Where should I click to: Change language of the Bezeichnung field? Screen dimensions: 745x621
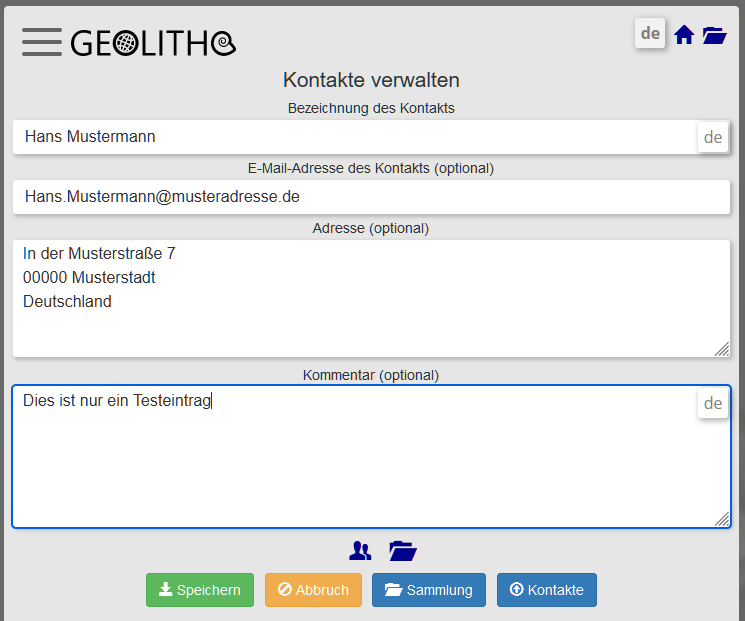pos(712,137)
